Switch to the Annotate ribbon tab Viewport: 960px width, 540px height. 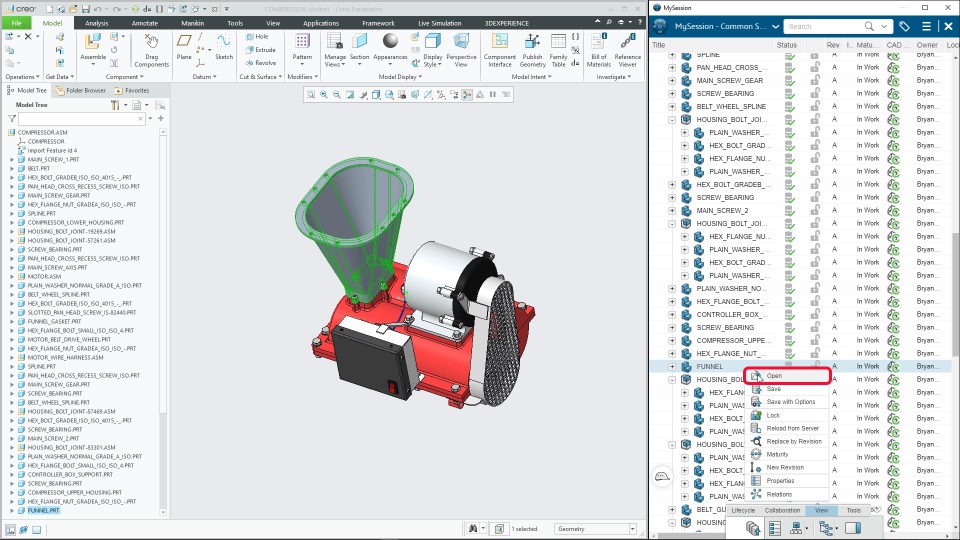click(144, 23)
